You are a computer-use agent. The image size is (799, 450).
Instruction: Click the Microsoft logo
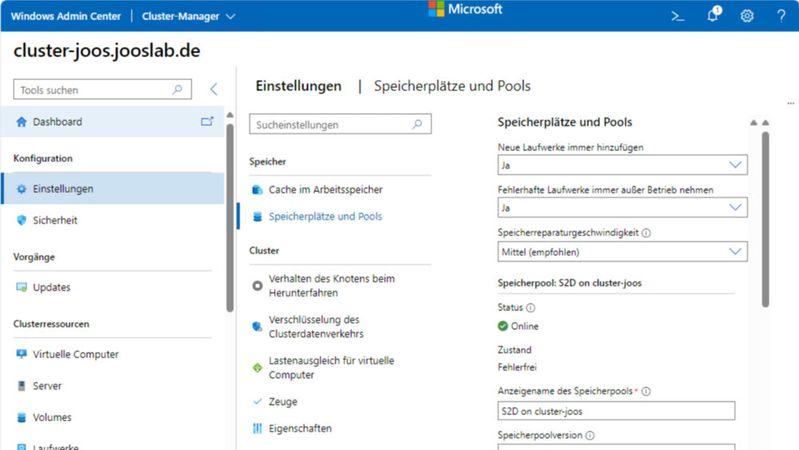point(465,9)
